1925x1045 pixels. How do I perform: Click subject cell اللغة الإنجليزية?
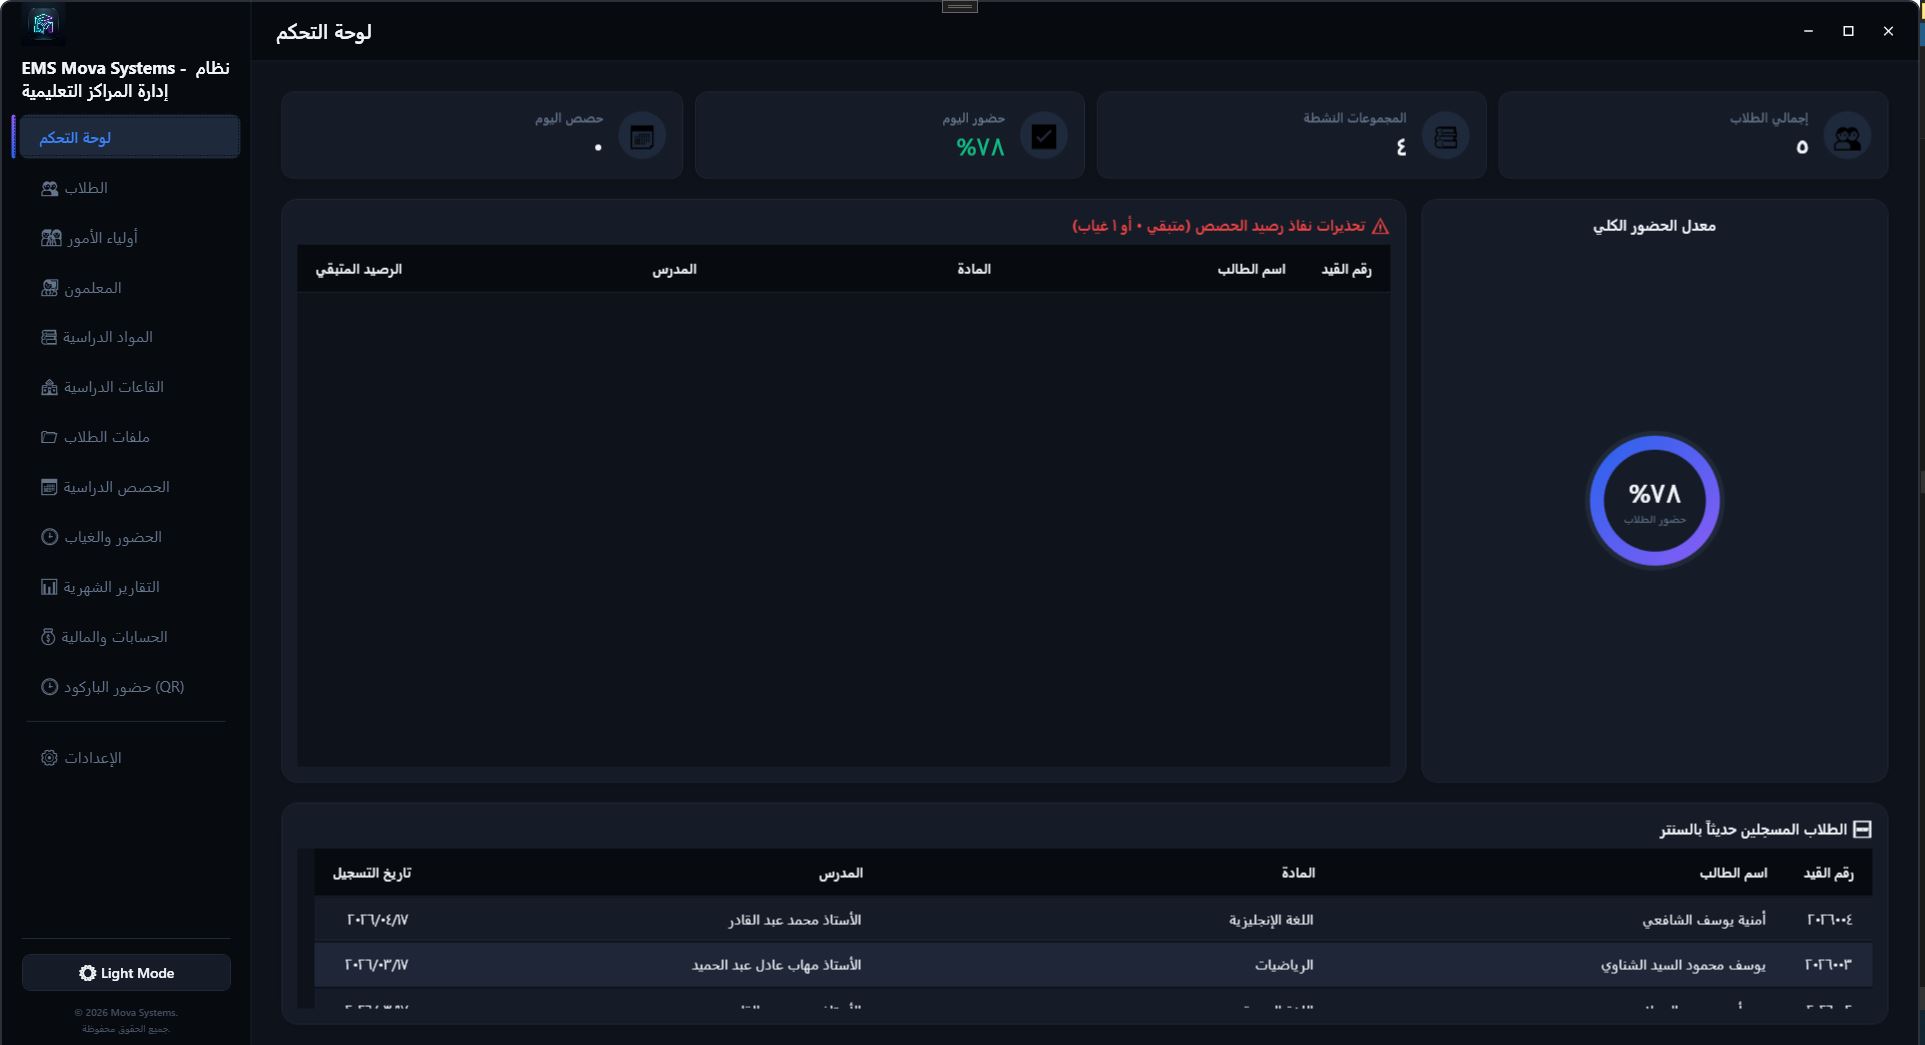[x=1271, y=920]
